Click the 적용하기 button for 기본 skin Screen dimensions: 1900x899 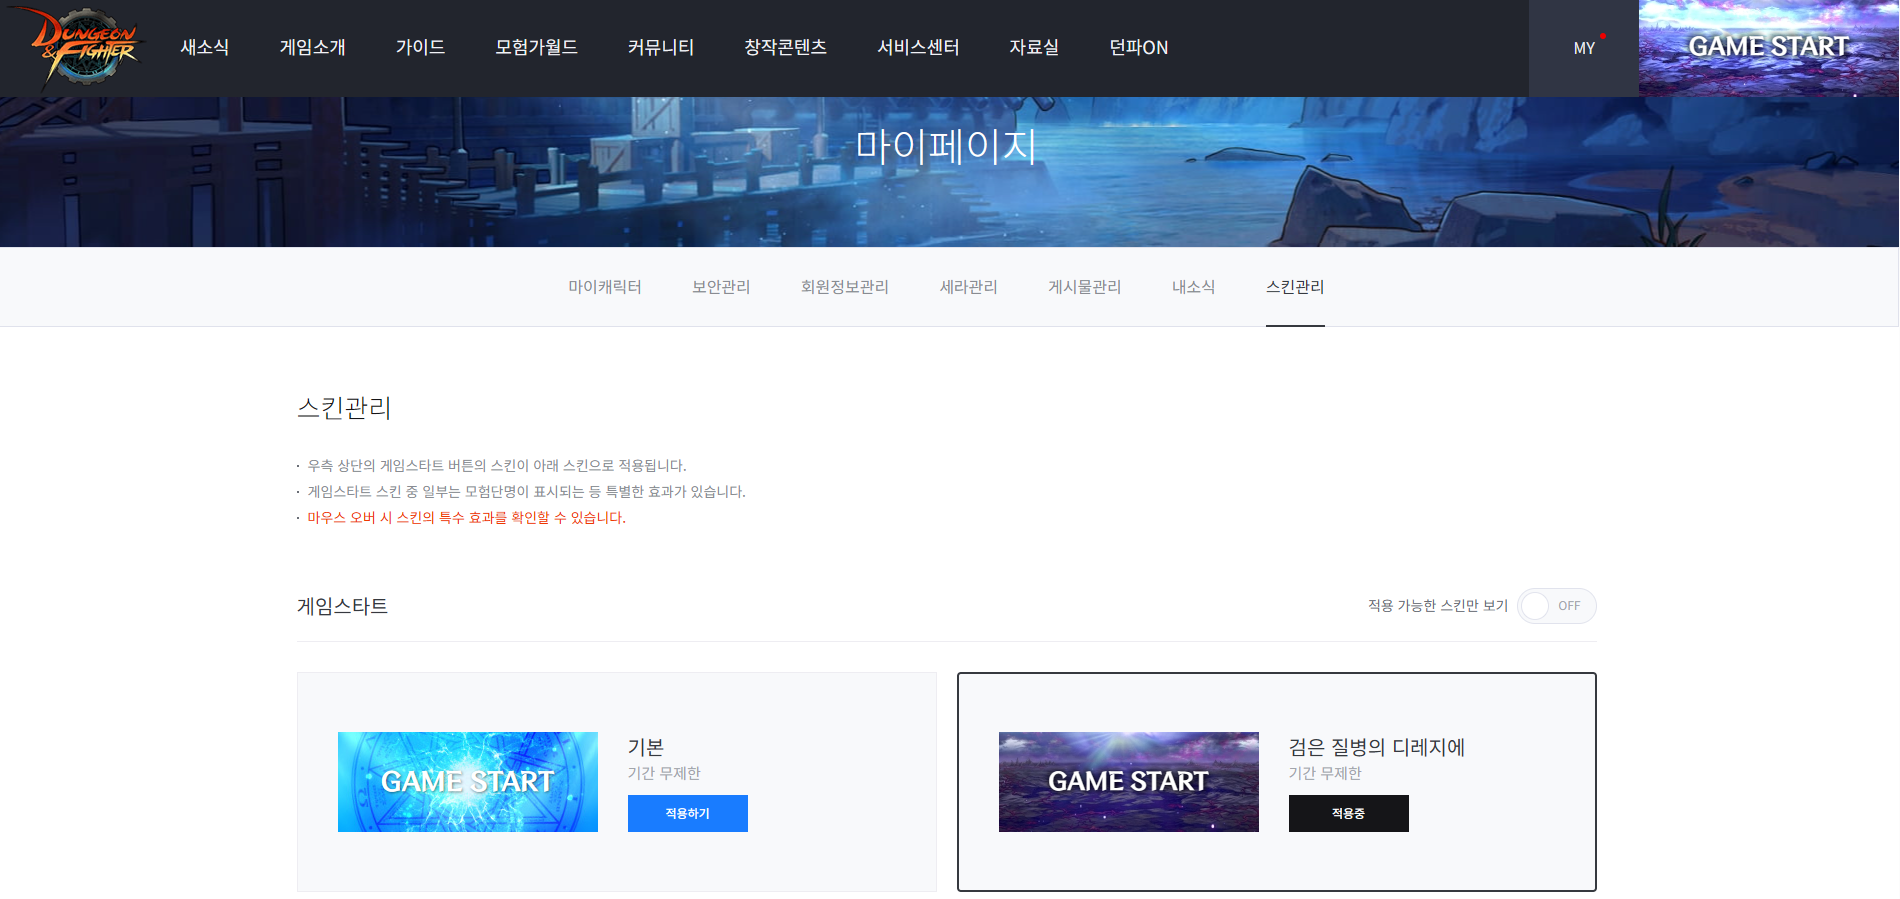(687, 813)
